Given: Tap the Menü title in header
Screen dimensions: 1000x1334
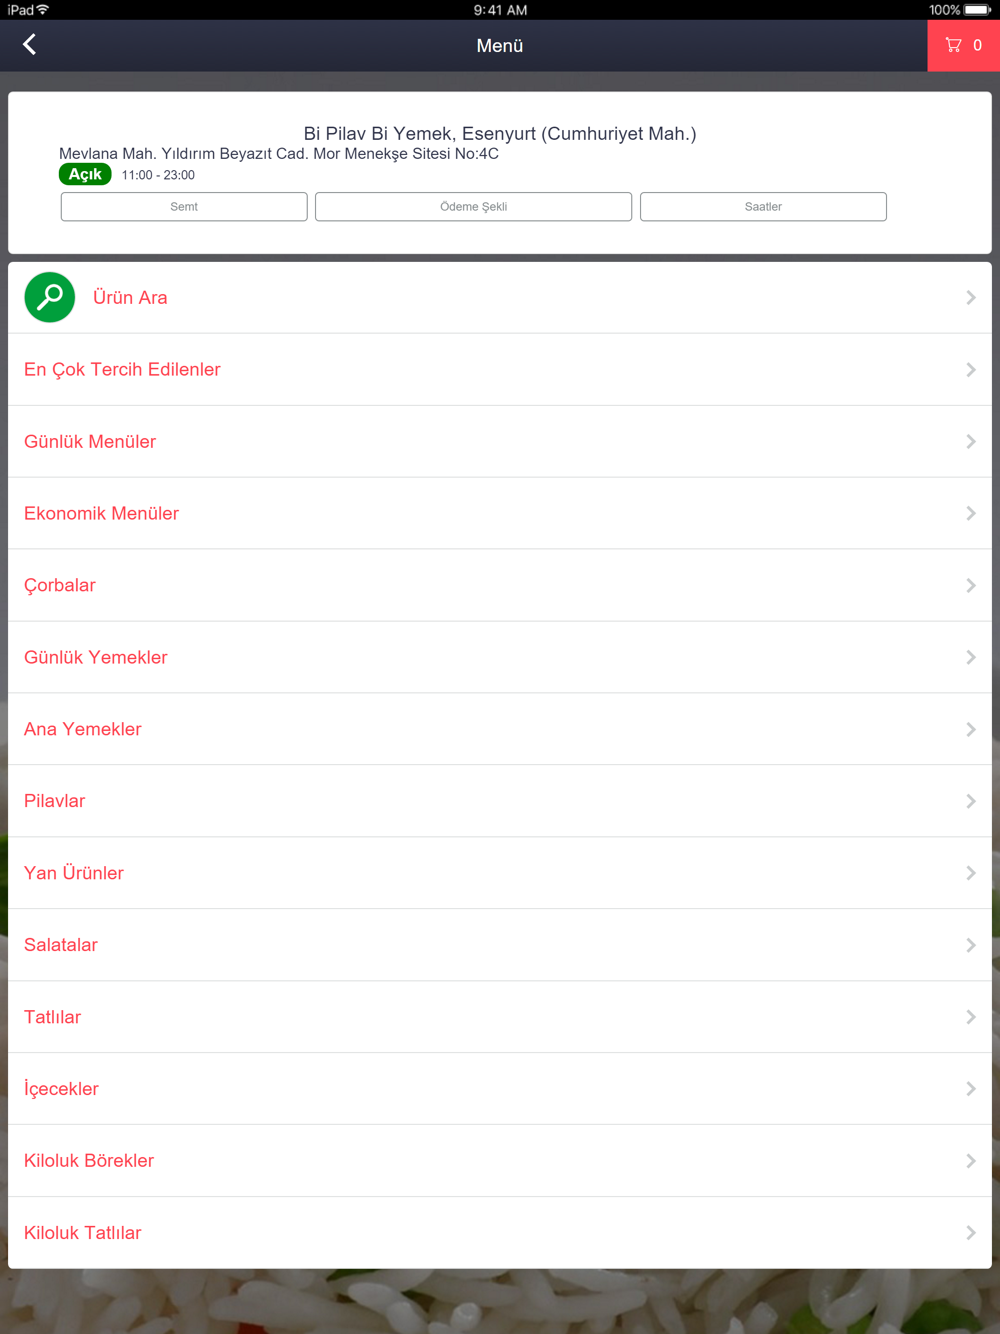Looking at the screenshot, I should coord(500,46).
